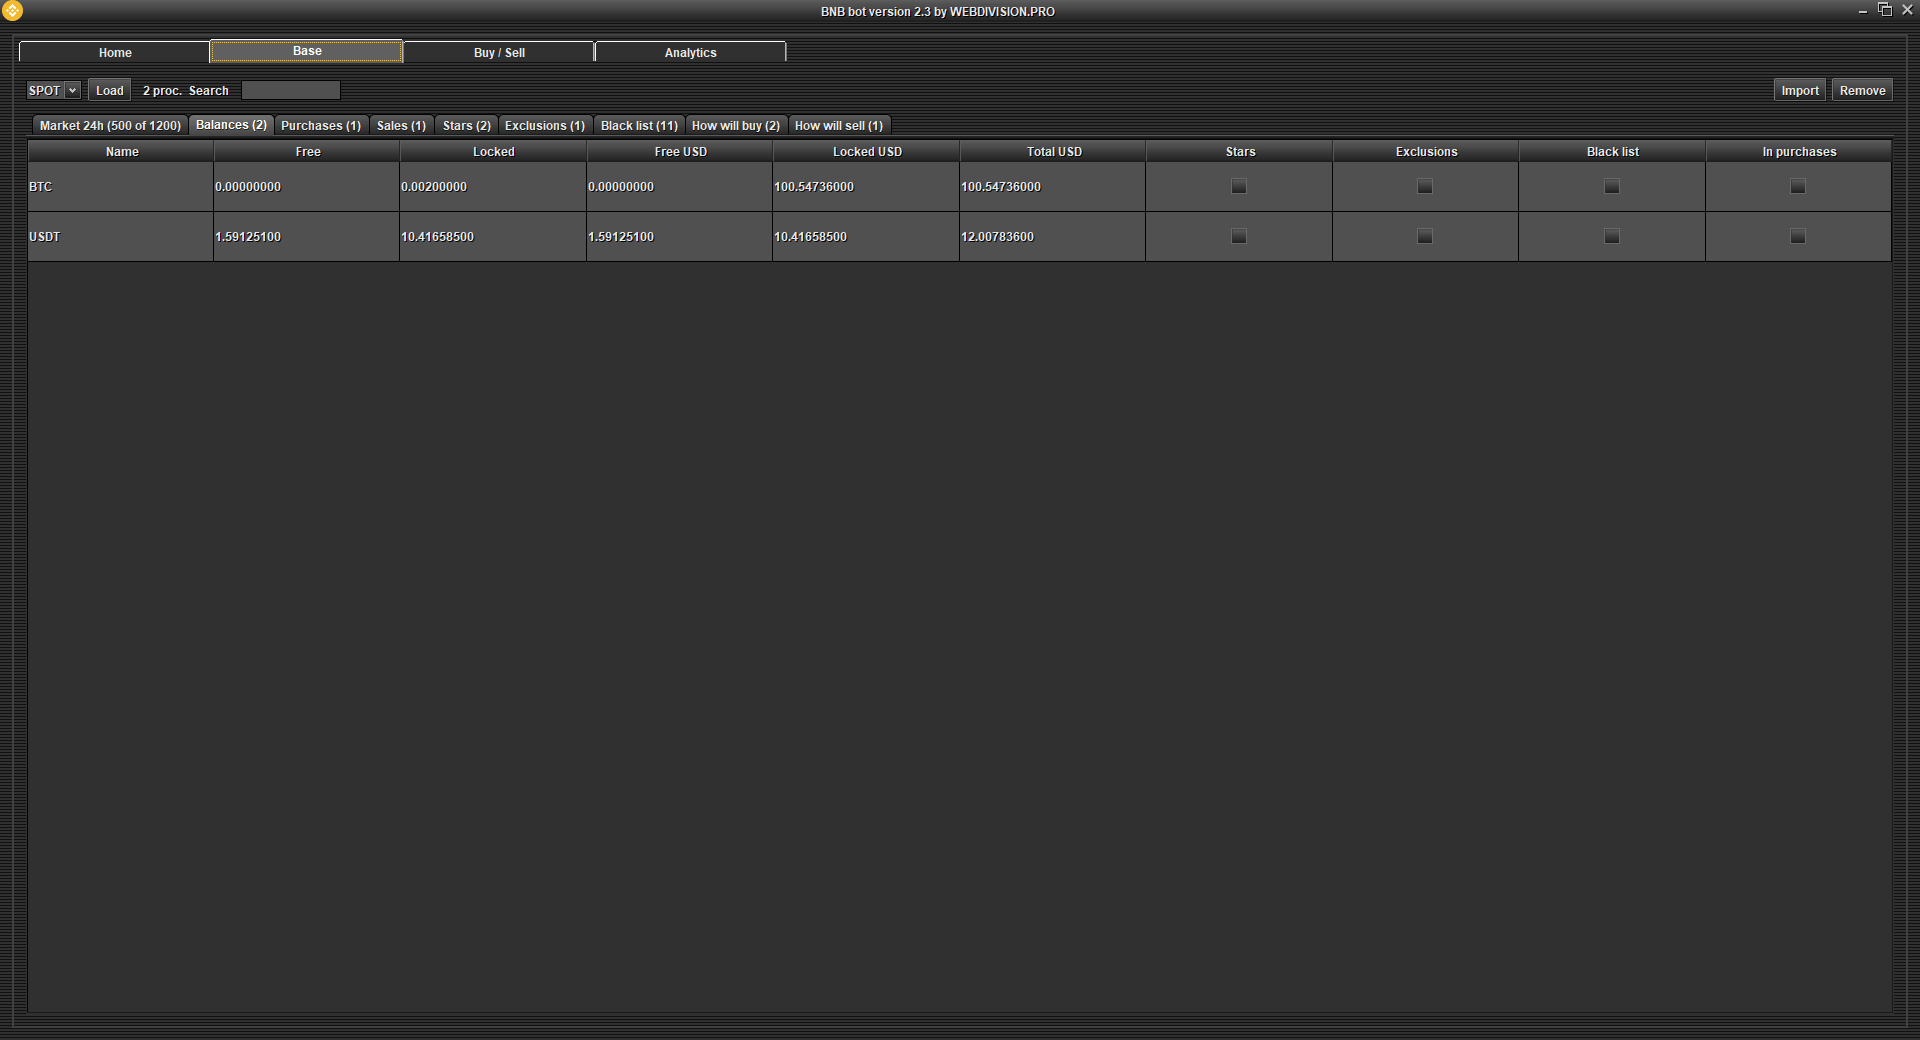
Task: Restore the window using the maximize icon
Action: click(1885, 10)
